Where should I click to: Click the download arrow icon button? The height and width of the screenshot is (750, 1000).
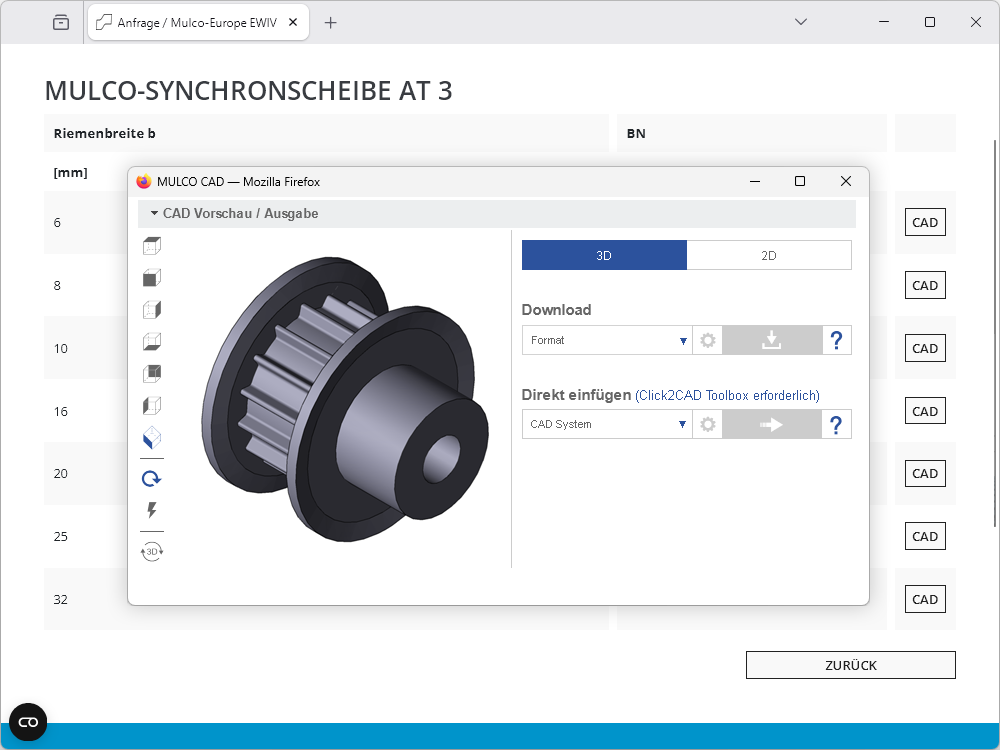click(x=771, y=341)
